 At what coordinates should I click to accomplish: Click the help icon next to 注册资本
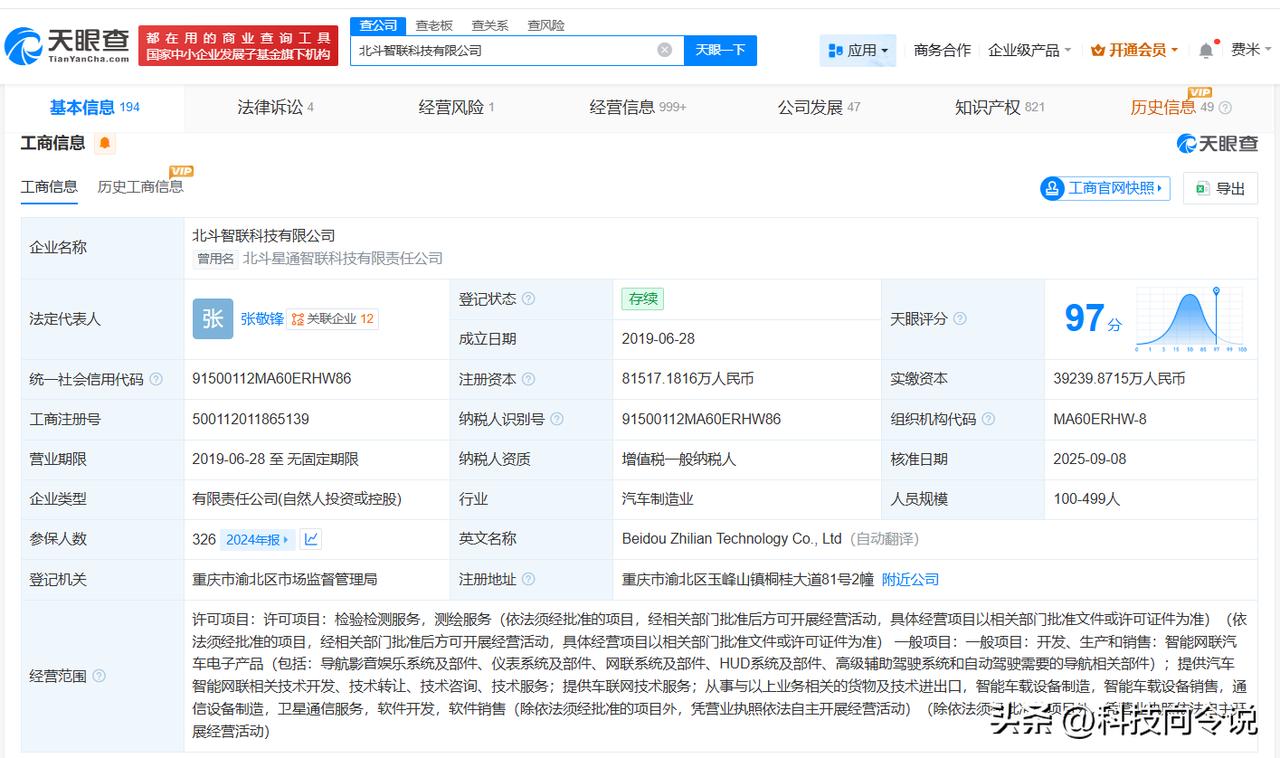(x=528, y=379)
